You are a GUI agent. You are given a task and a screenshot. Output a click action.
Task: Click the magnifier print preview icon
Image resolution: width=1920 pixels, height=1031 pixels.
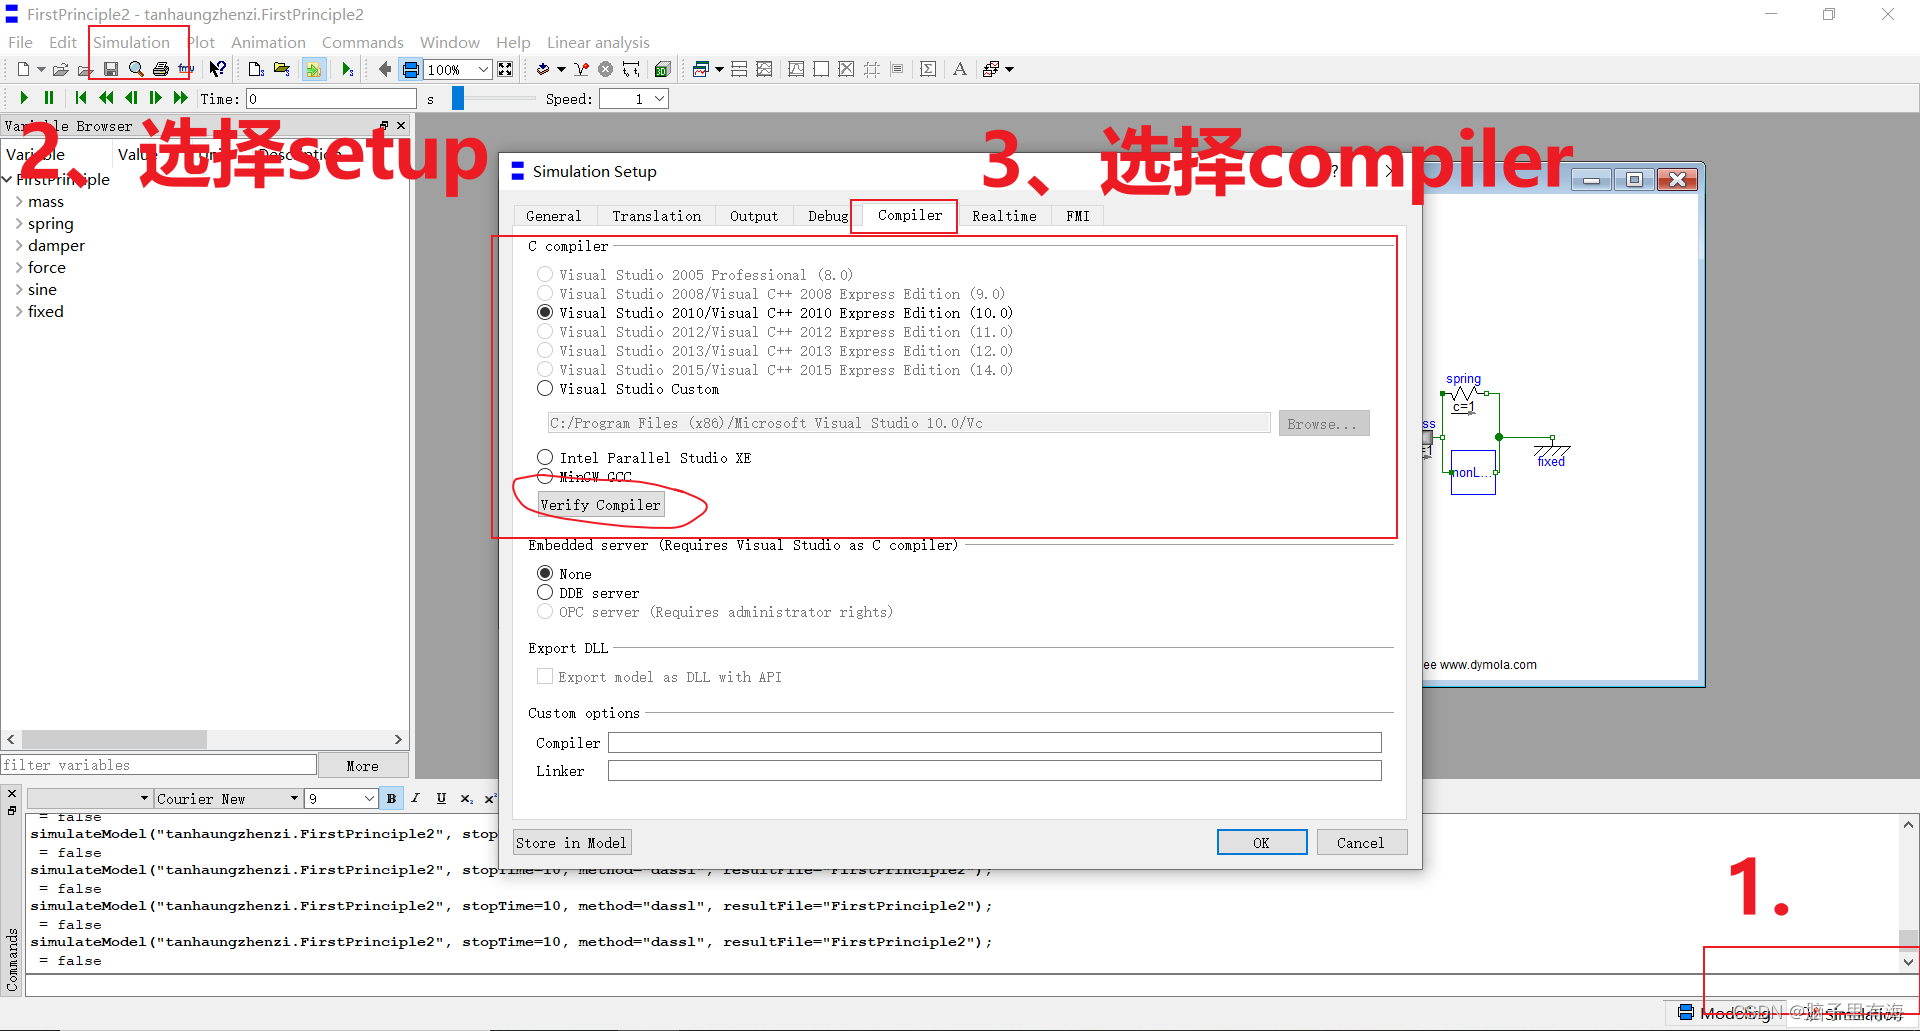coord(136,69)
